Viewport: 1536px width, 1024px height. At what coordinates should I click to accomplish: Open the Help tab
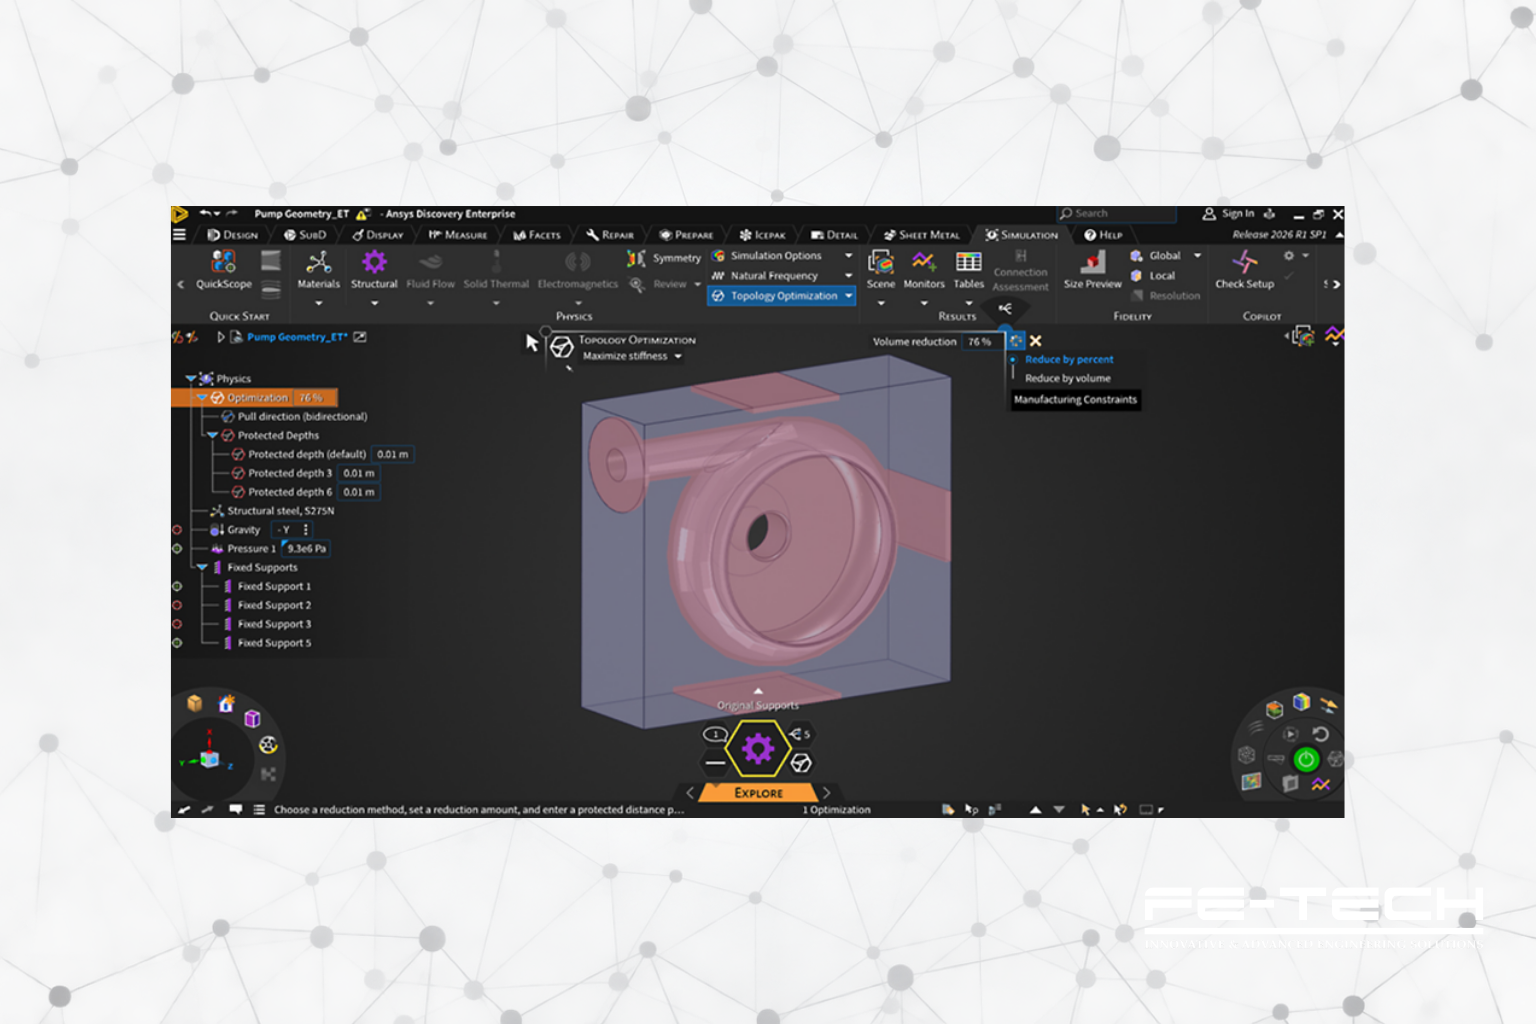coord(1103,235)
